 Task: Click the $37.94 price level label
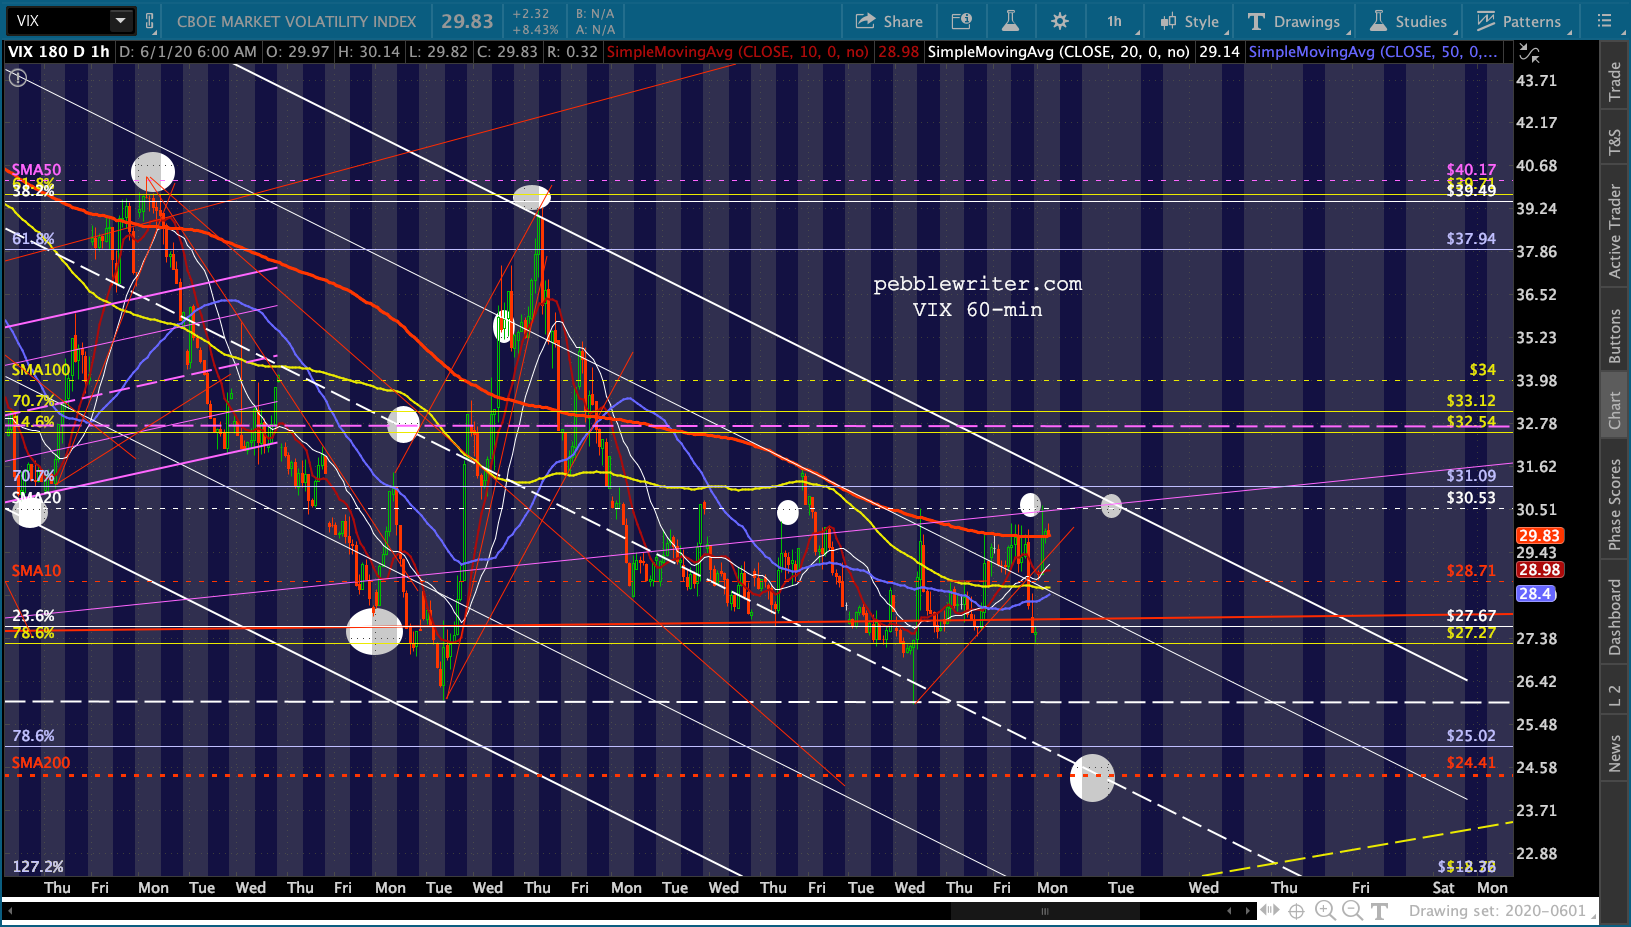(x=1471, y=239)
